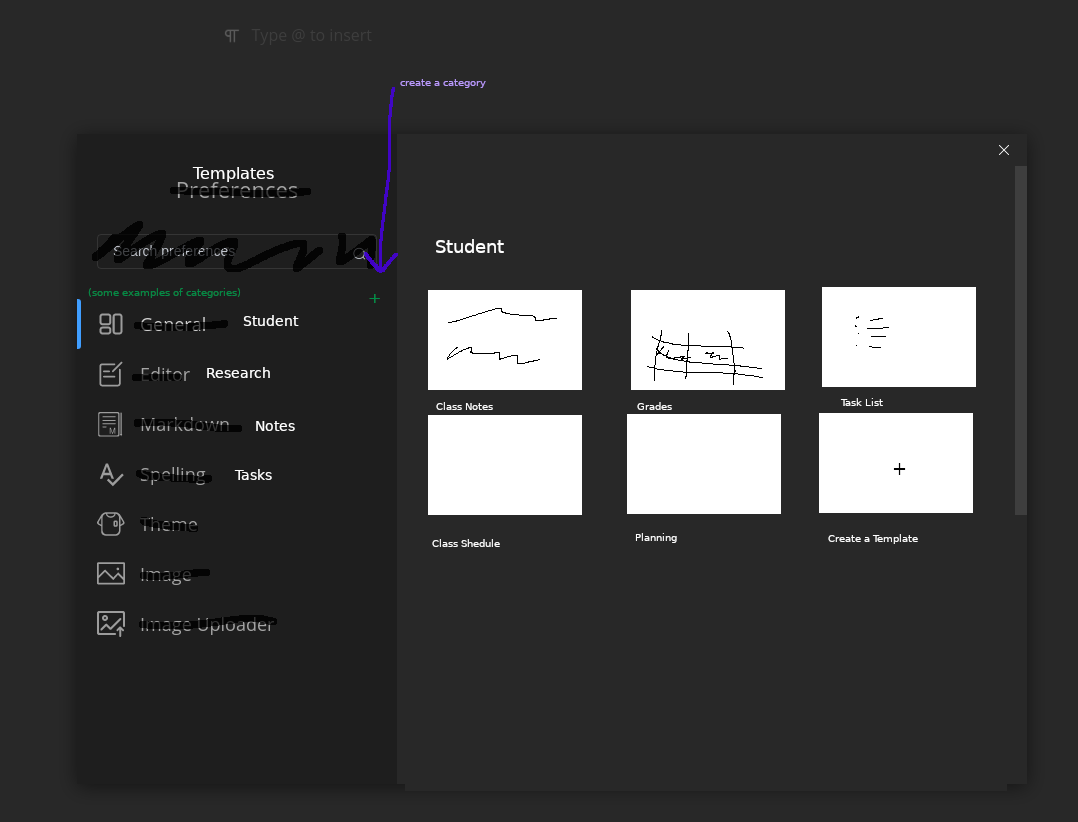The width and height of the screenshot is (1078, 822).
Task: Click the Image picture icon
Action: pos(111,573)
